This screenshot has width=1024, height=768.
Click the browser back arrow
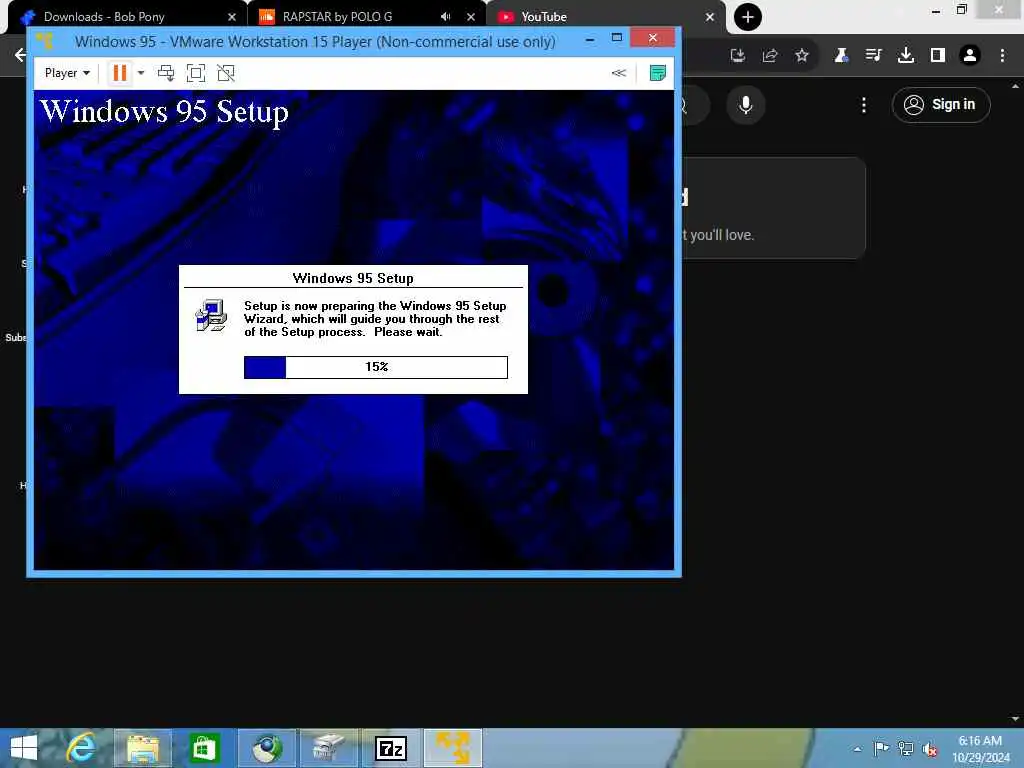[x=20, y=55]
